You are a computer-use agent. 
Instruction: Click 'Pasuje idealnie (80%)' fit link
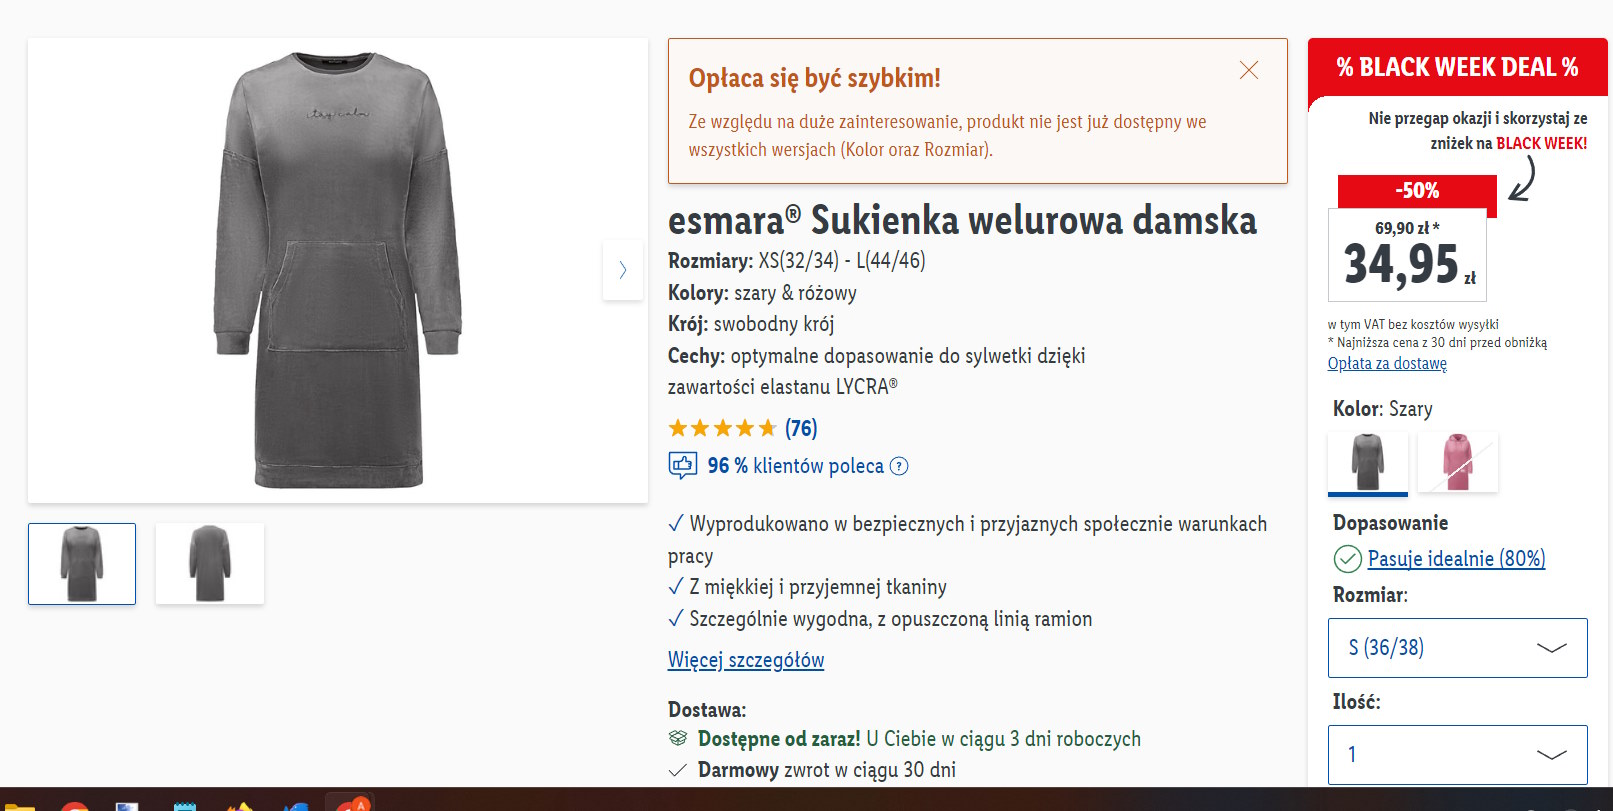(1456, 559)
